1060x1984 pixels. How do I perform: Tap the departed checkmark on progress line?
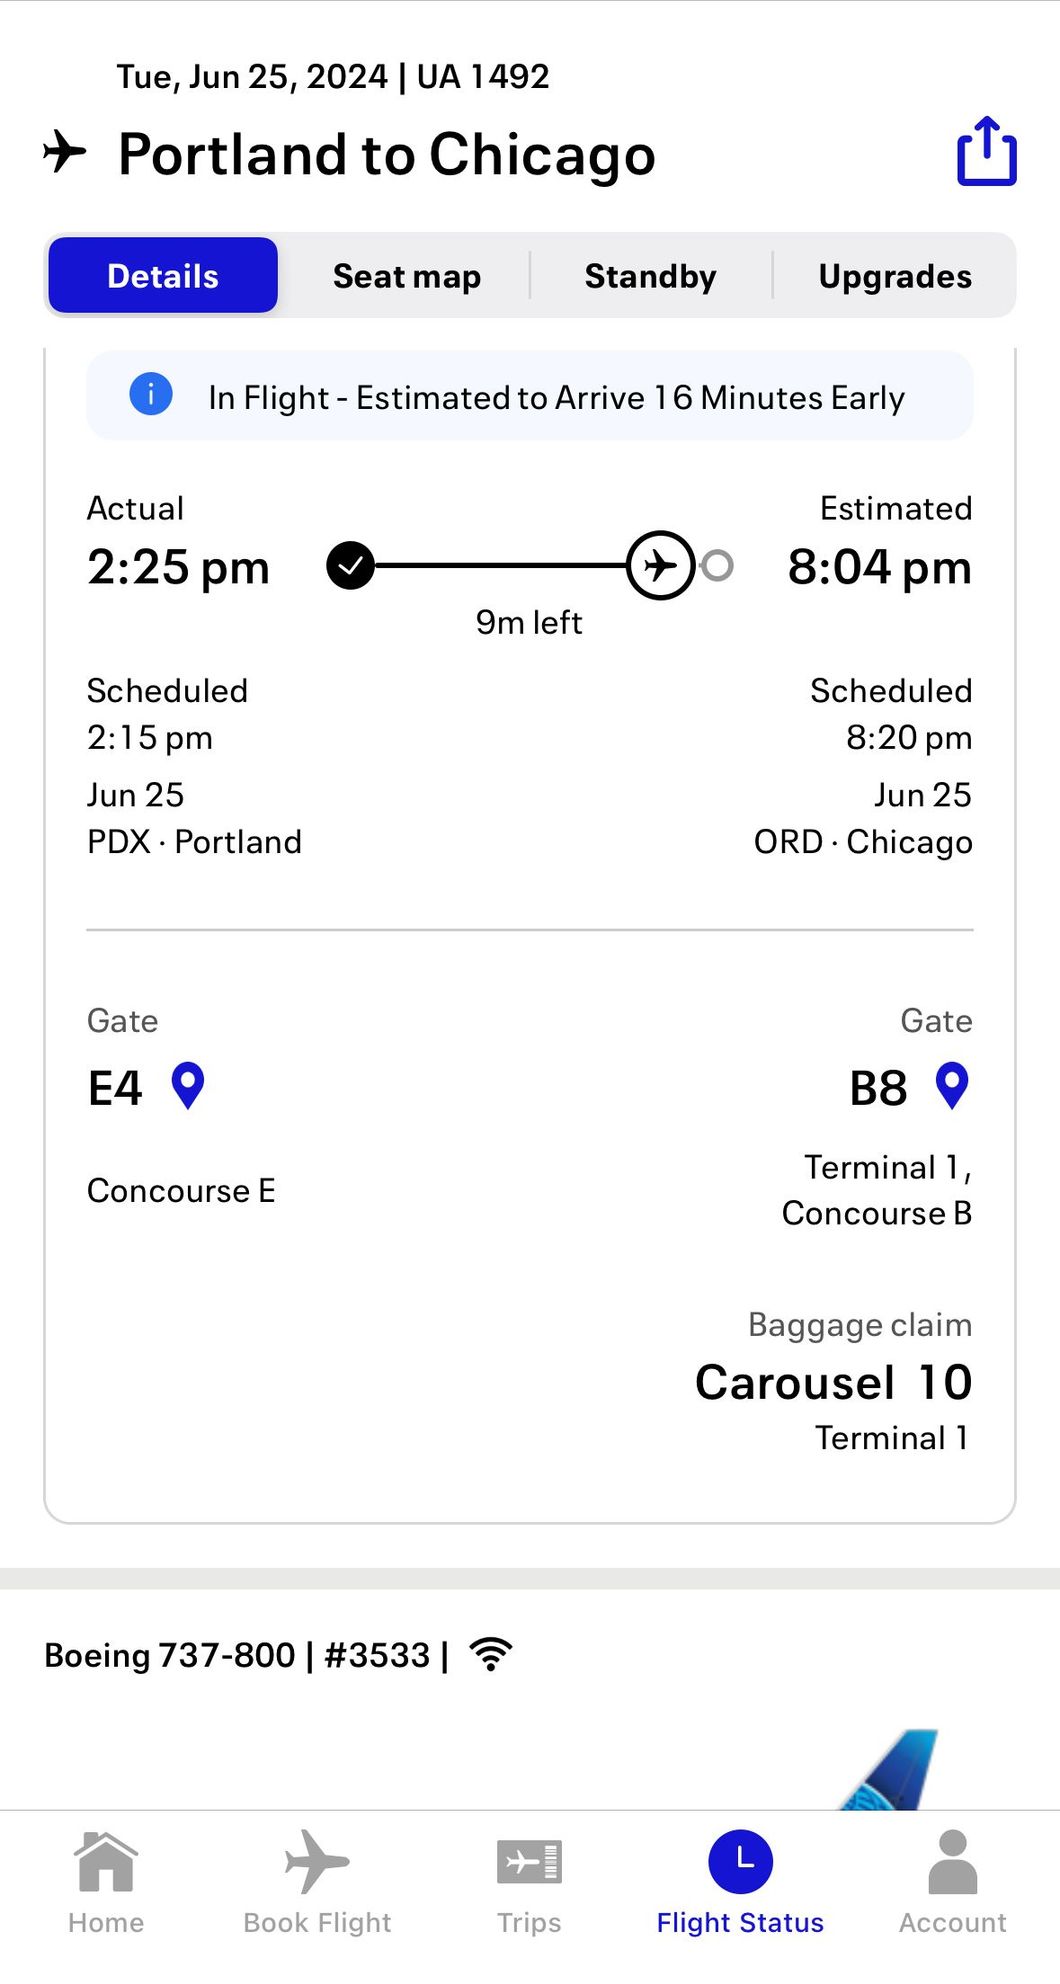(x=350, y=566)
